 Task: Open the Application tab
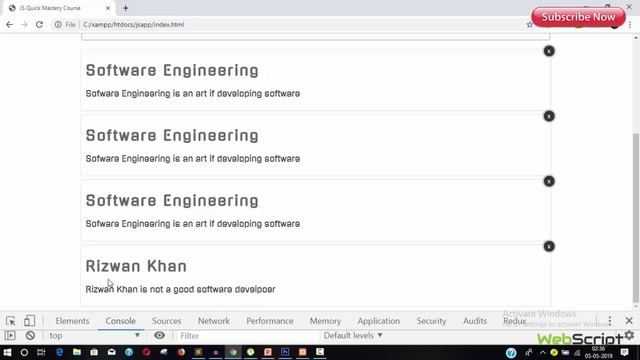point(379,321)
